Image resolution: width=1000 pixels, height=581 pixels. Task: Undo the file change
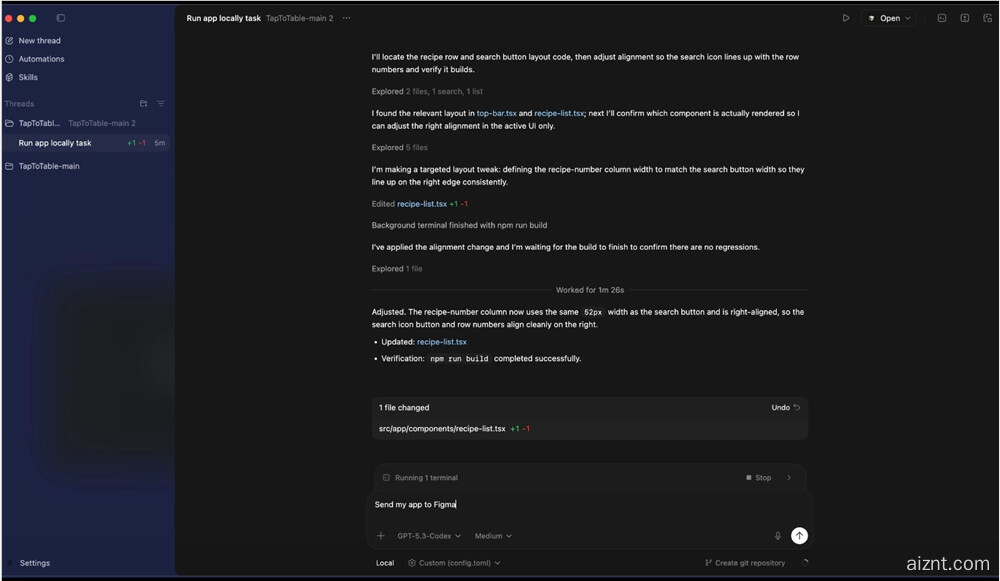785,408
